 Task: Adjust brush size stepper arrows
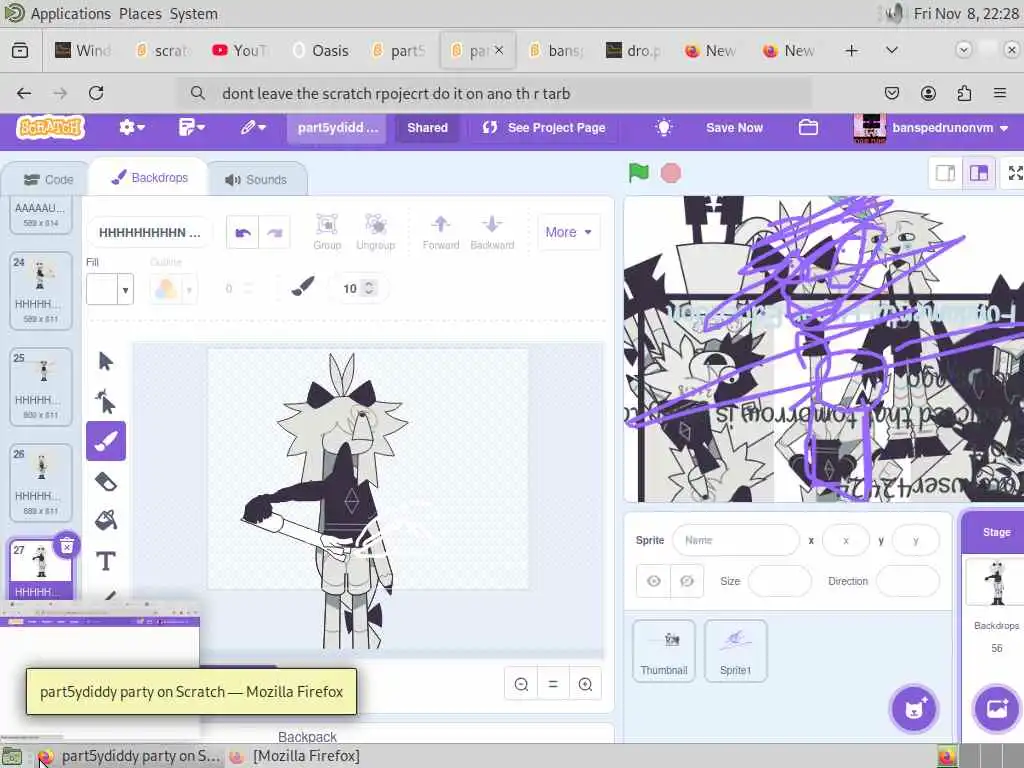pyautogui.click(x=369, y=288)
